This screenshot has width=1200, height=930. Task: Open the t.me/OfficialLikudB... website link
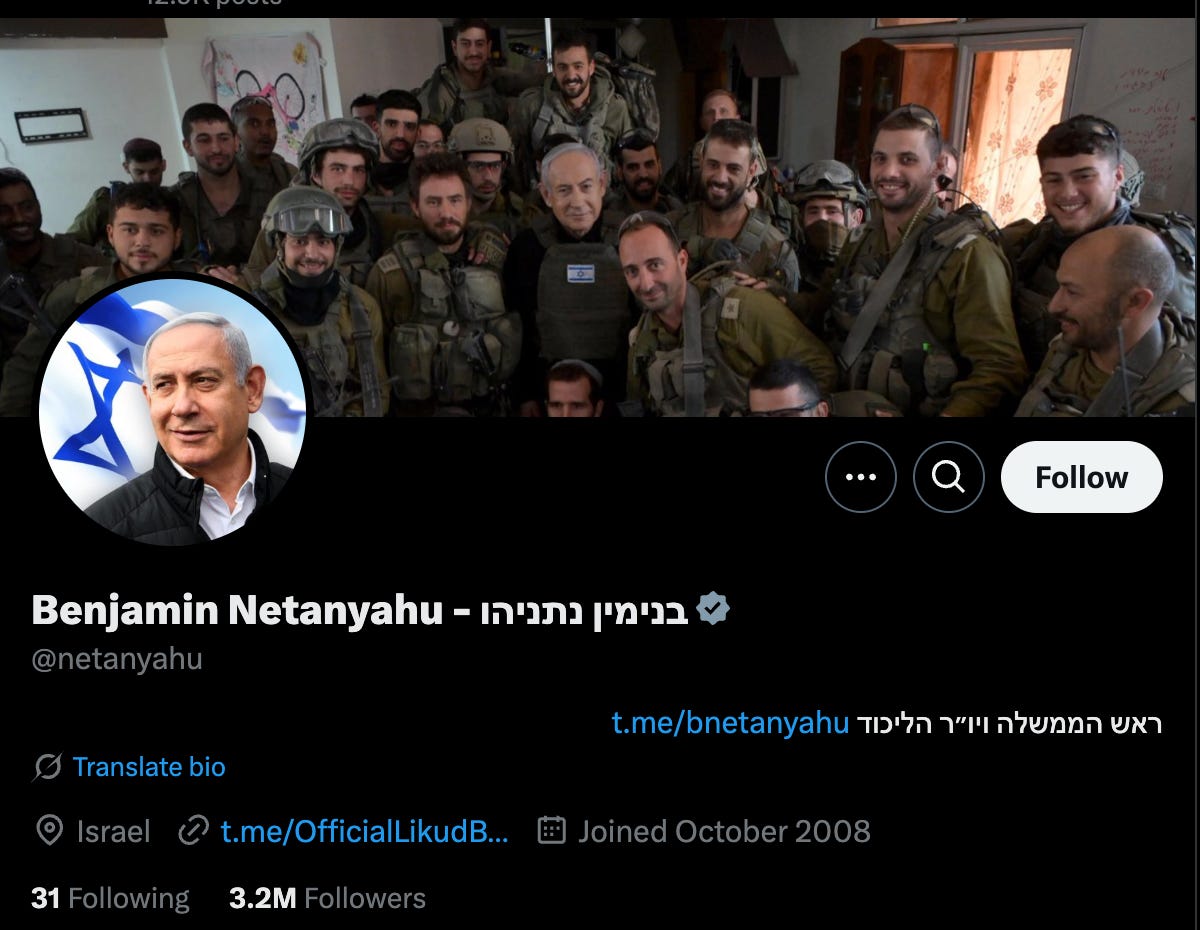coord(364,831)
